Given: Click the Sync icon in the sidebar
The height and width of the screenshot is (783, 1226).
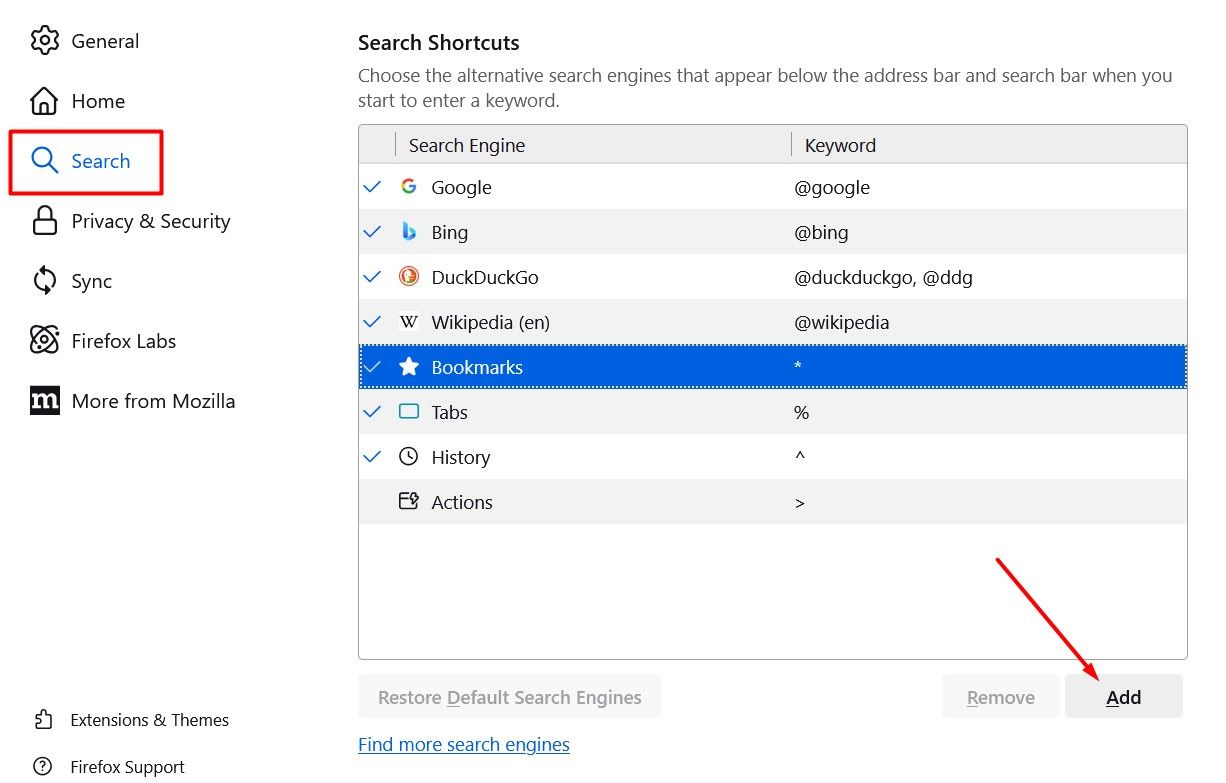Looking at the screenshot, I should [x=44, y=281].
